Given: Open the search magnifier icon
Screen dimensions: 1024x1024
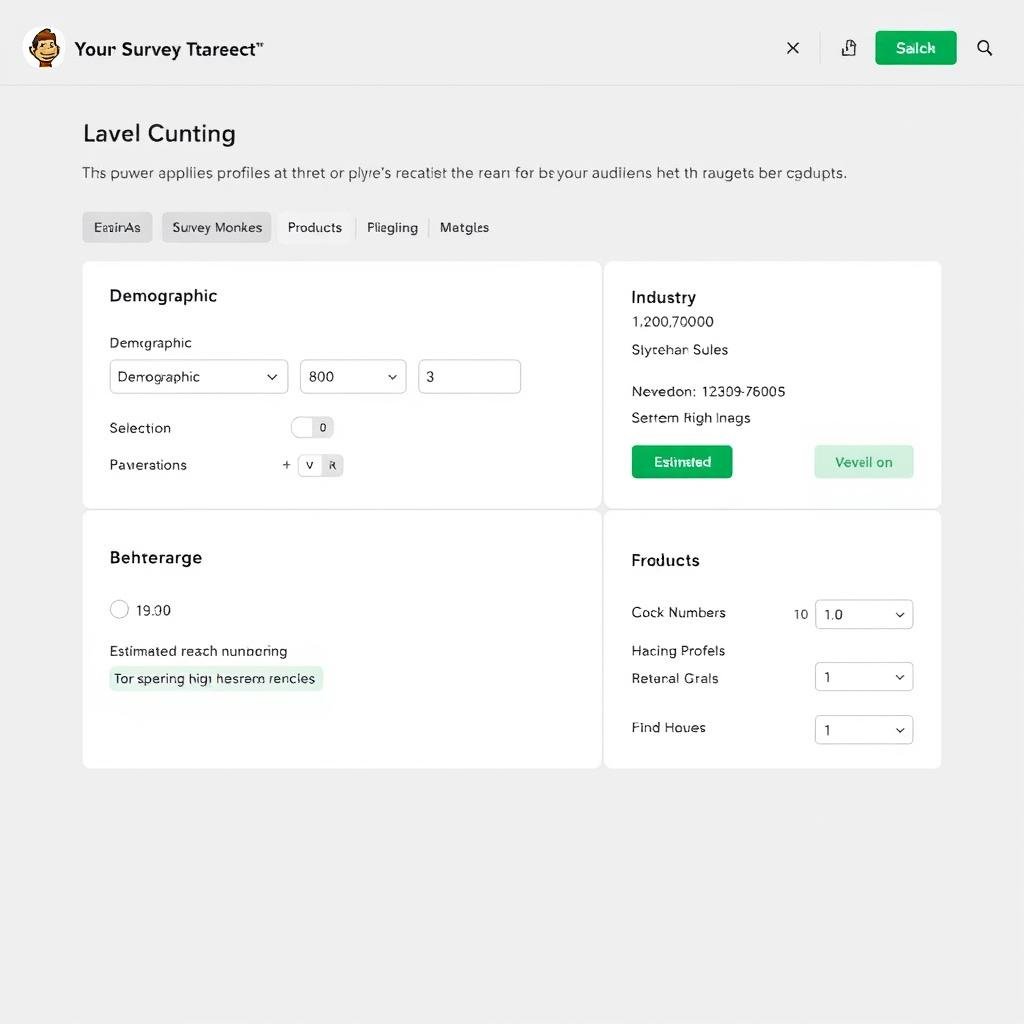Looking at the screenshot, I should (984, 47).
